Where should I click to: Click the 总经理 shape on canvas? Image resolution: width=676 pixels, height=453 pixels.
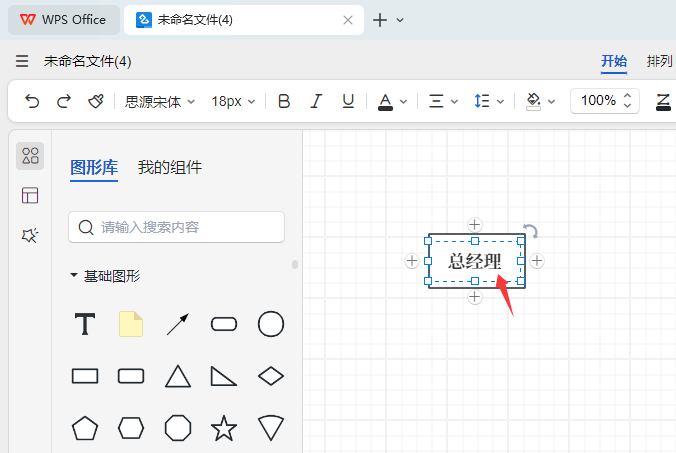475,261
